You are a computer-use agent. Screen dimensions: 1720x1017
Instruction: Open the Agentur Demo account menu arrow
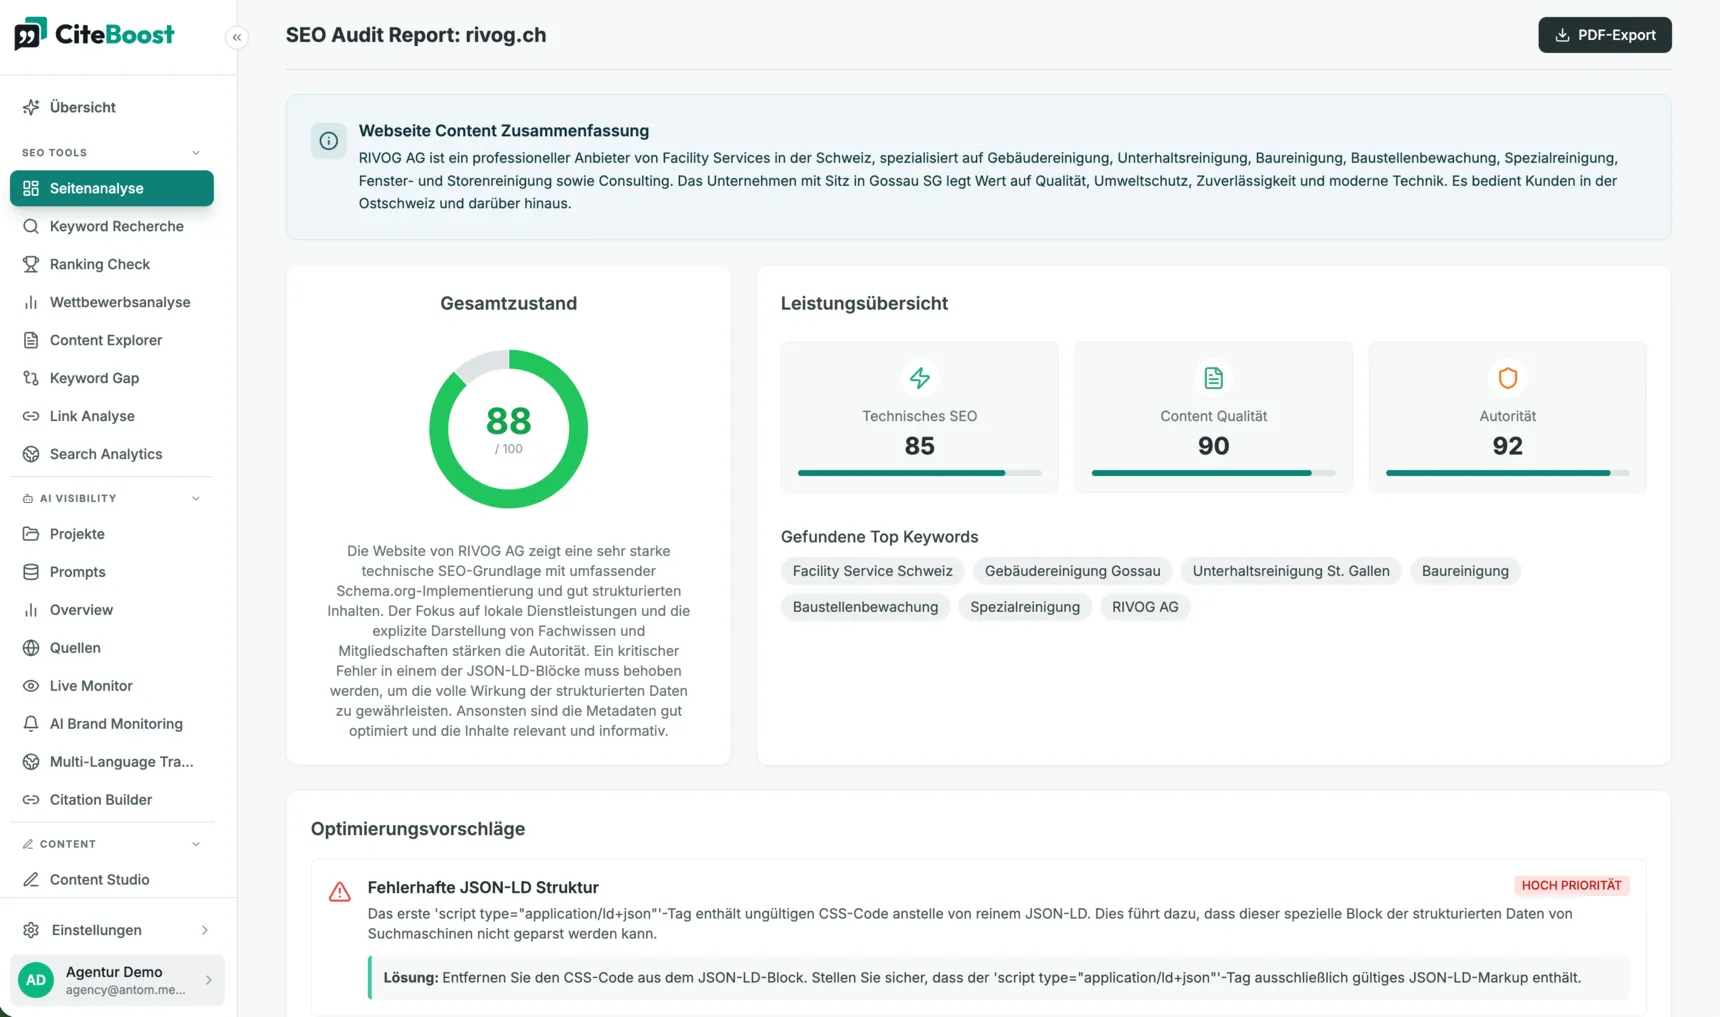pos(208,980)
